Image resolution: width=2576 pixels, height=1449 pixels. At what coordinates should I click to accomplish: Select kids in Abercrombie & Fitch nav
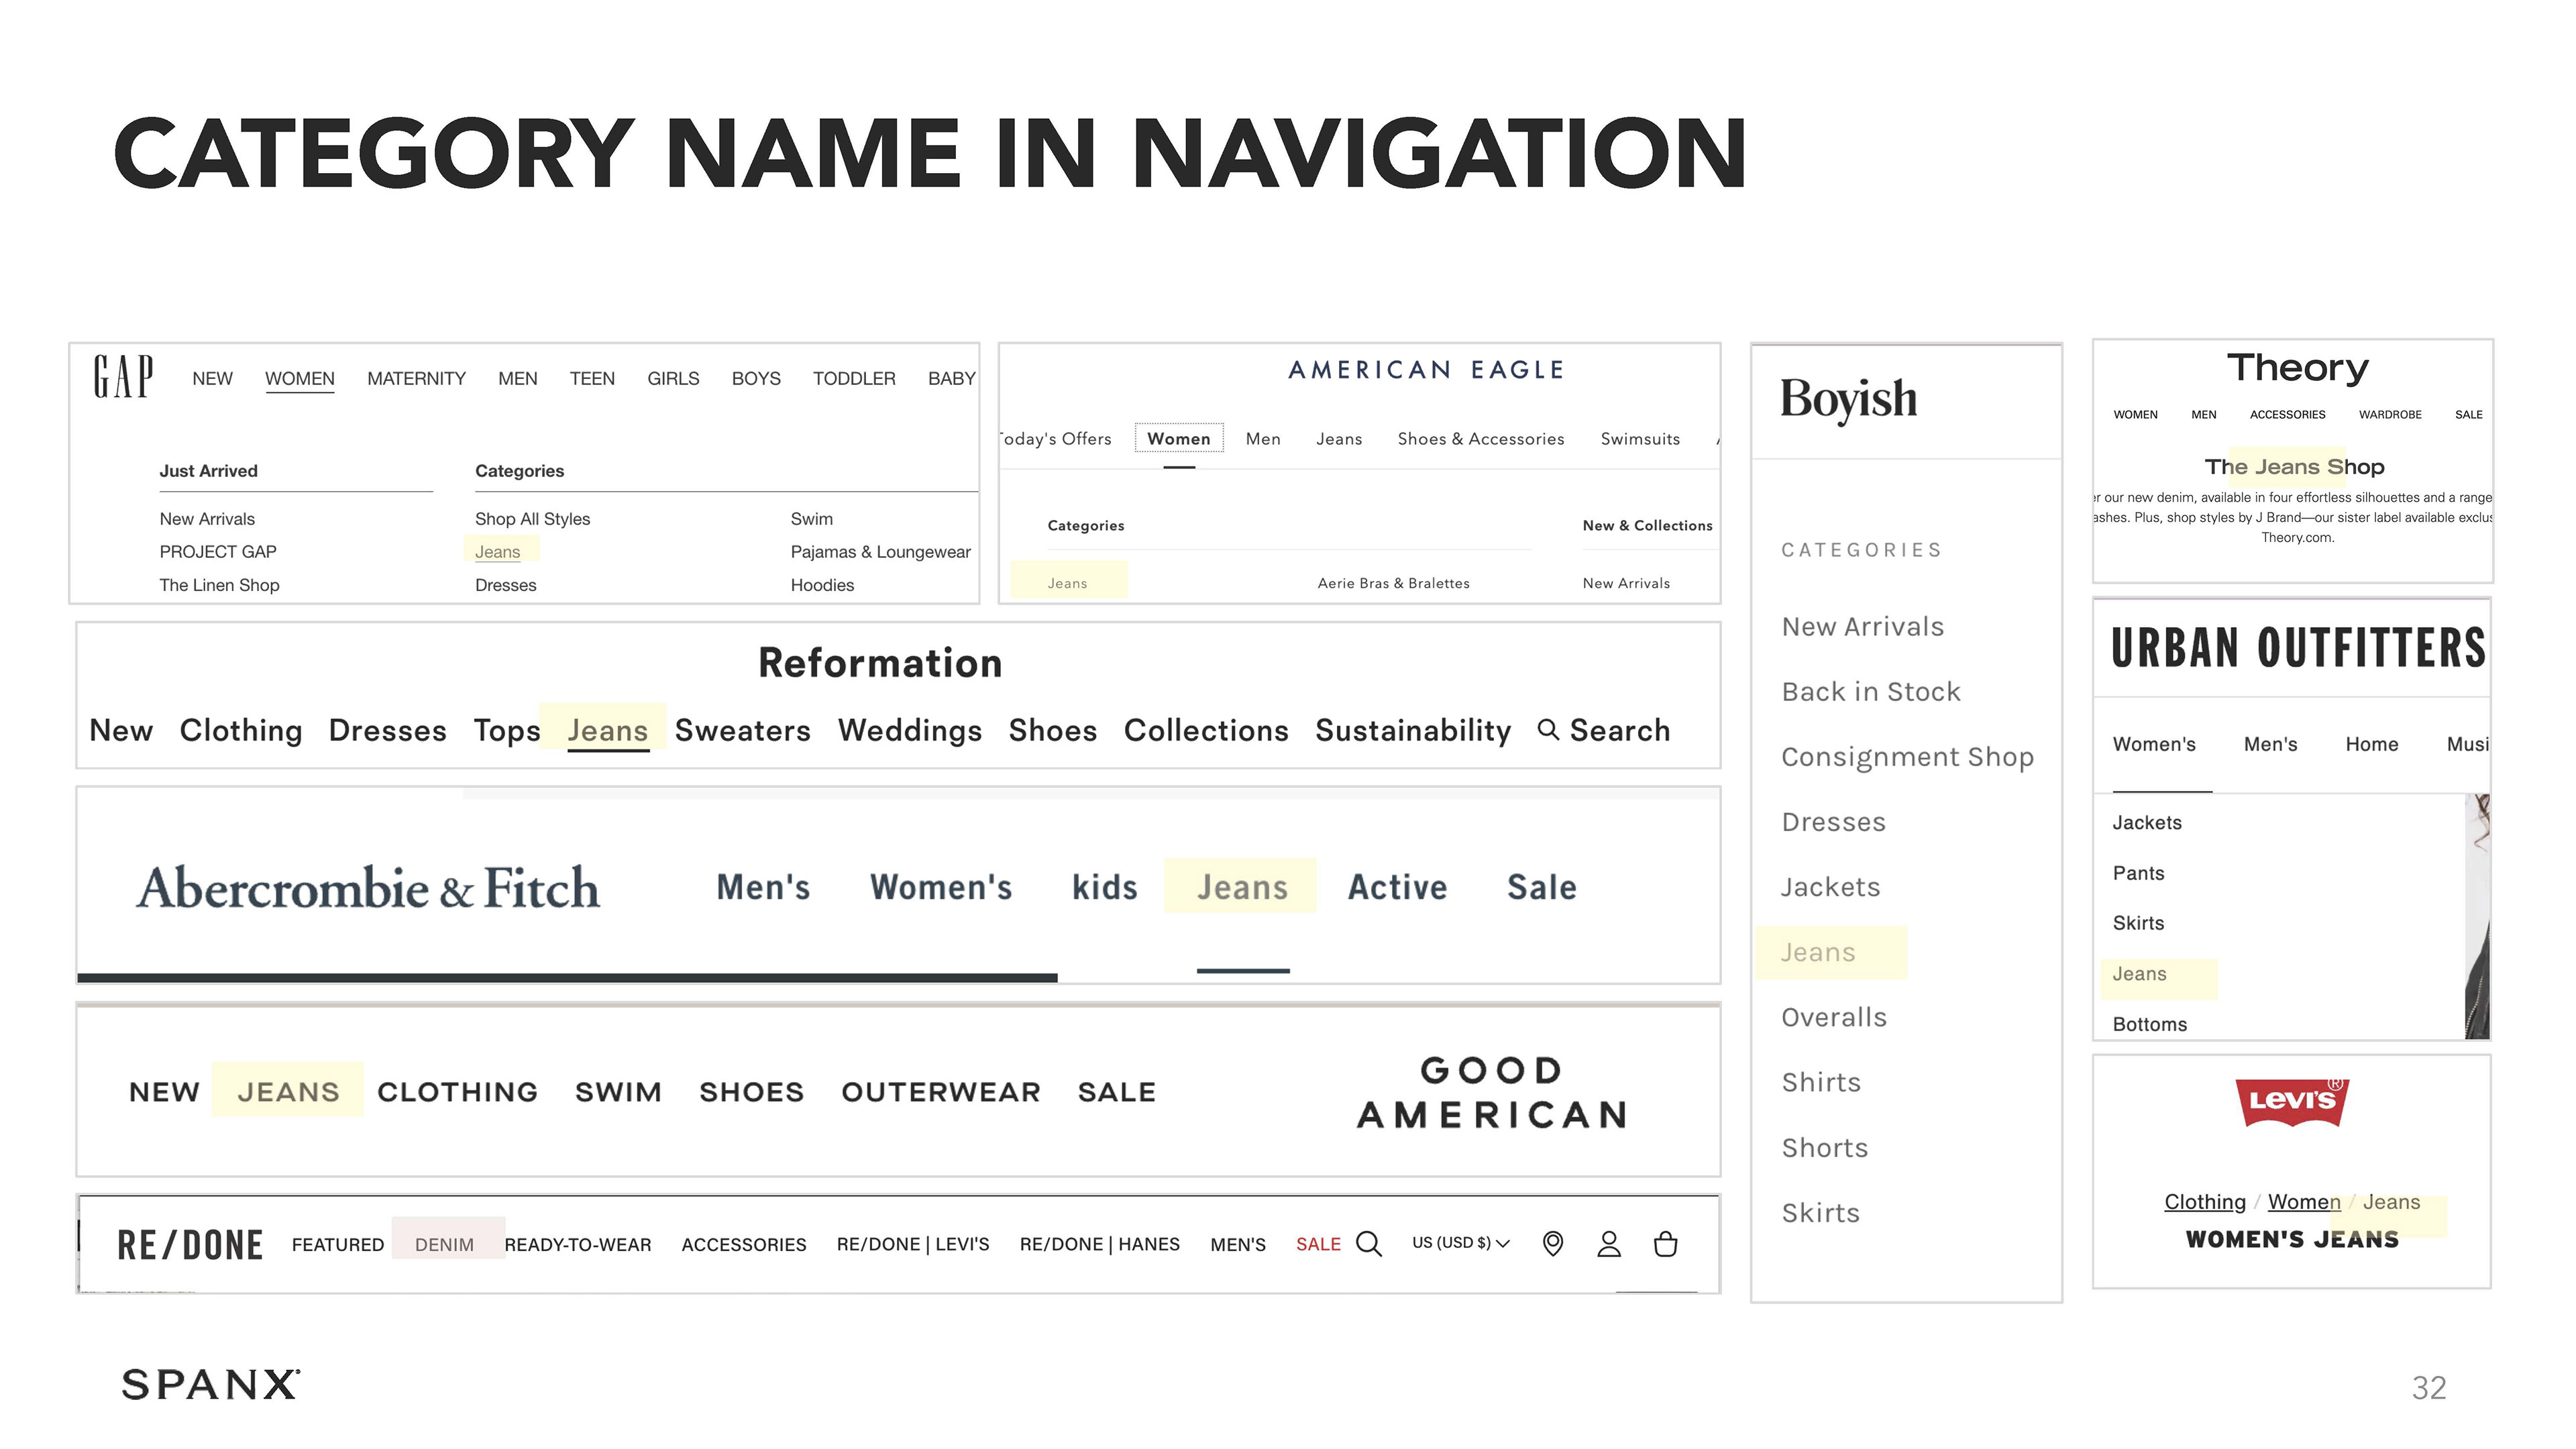1105,887
